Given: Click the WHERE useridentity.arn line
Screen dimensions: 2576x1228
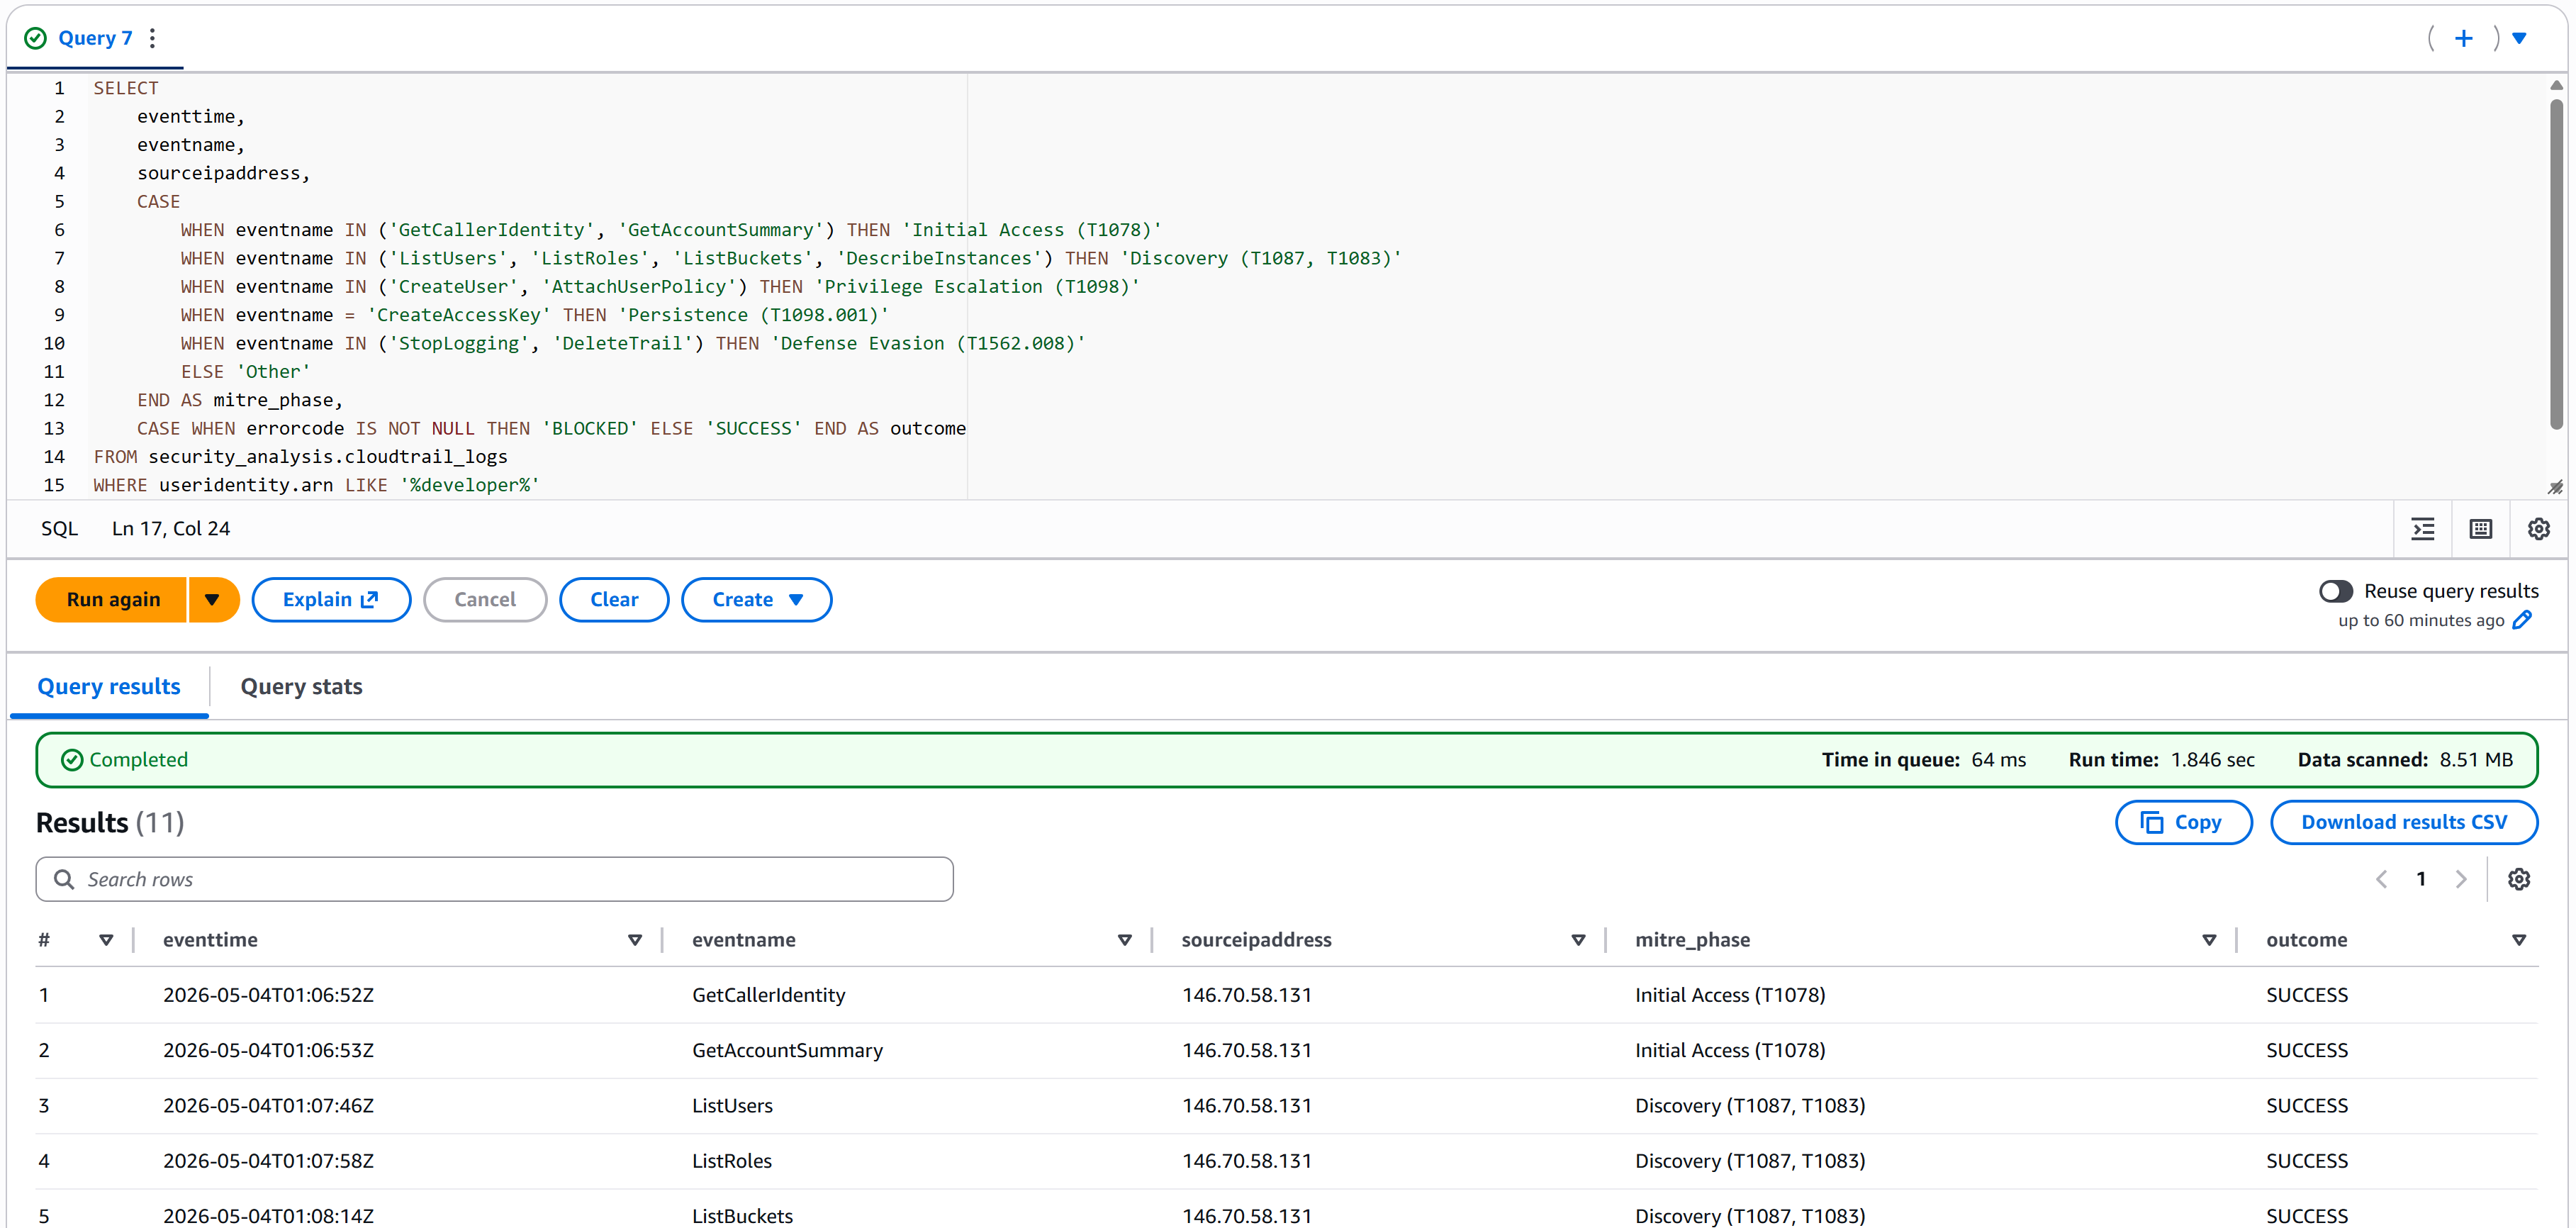Looking at the screenshot, I should coord(316,485).
